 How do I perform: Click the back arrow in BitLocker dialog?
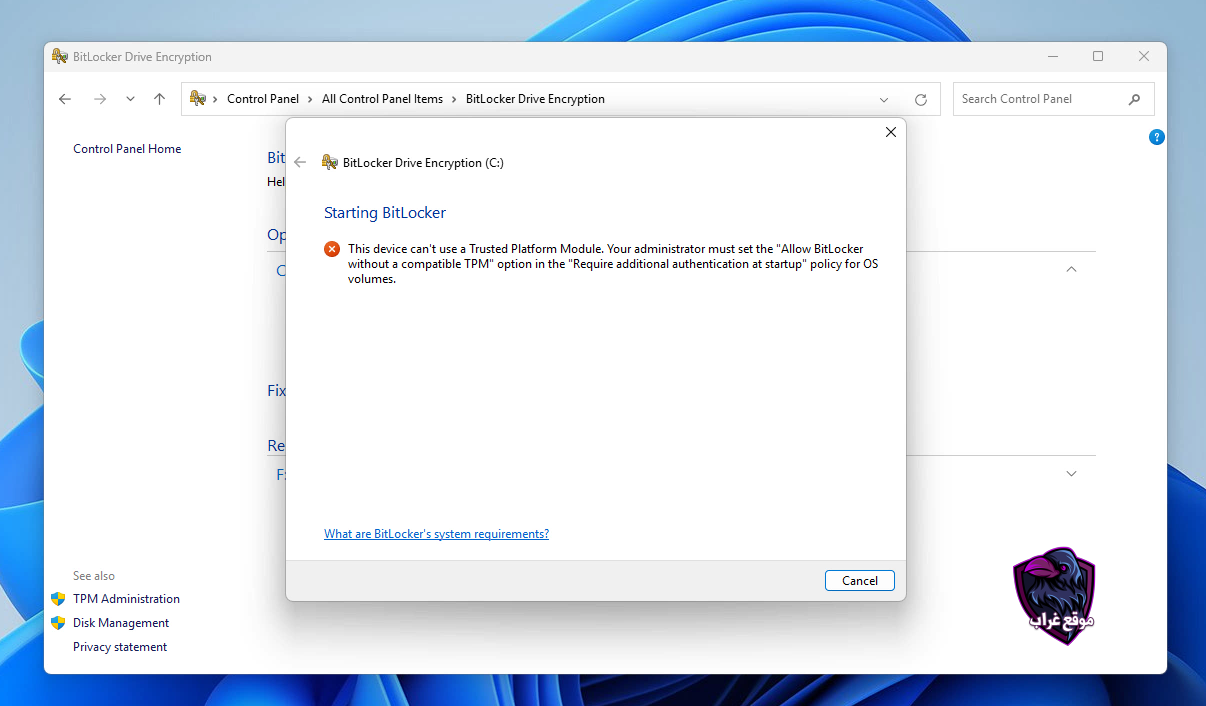(x=300, y=162)
